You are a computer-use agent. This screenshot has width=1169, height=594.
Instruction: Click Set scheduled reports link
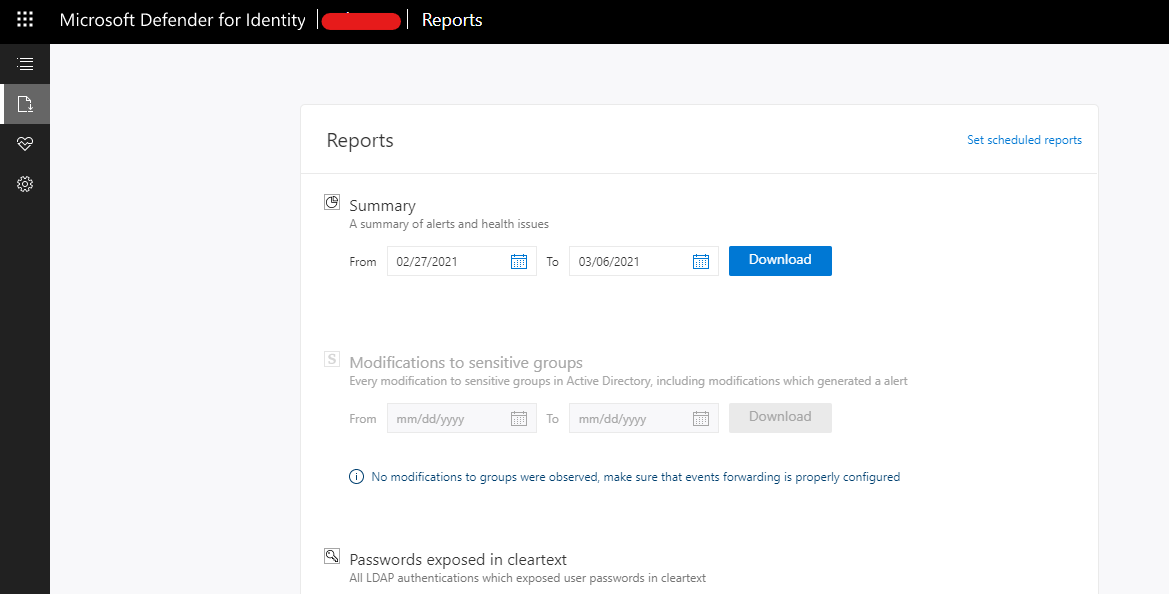tap(1024, 140)
